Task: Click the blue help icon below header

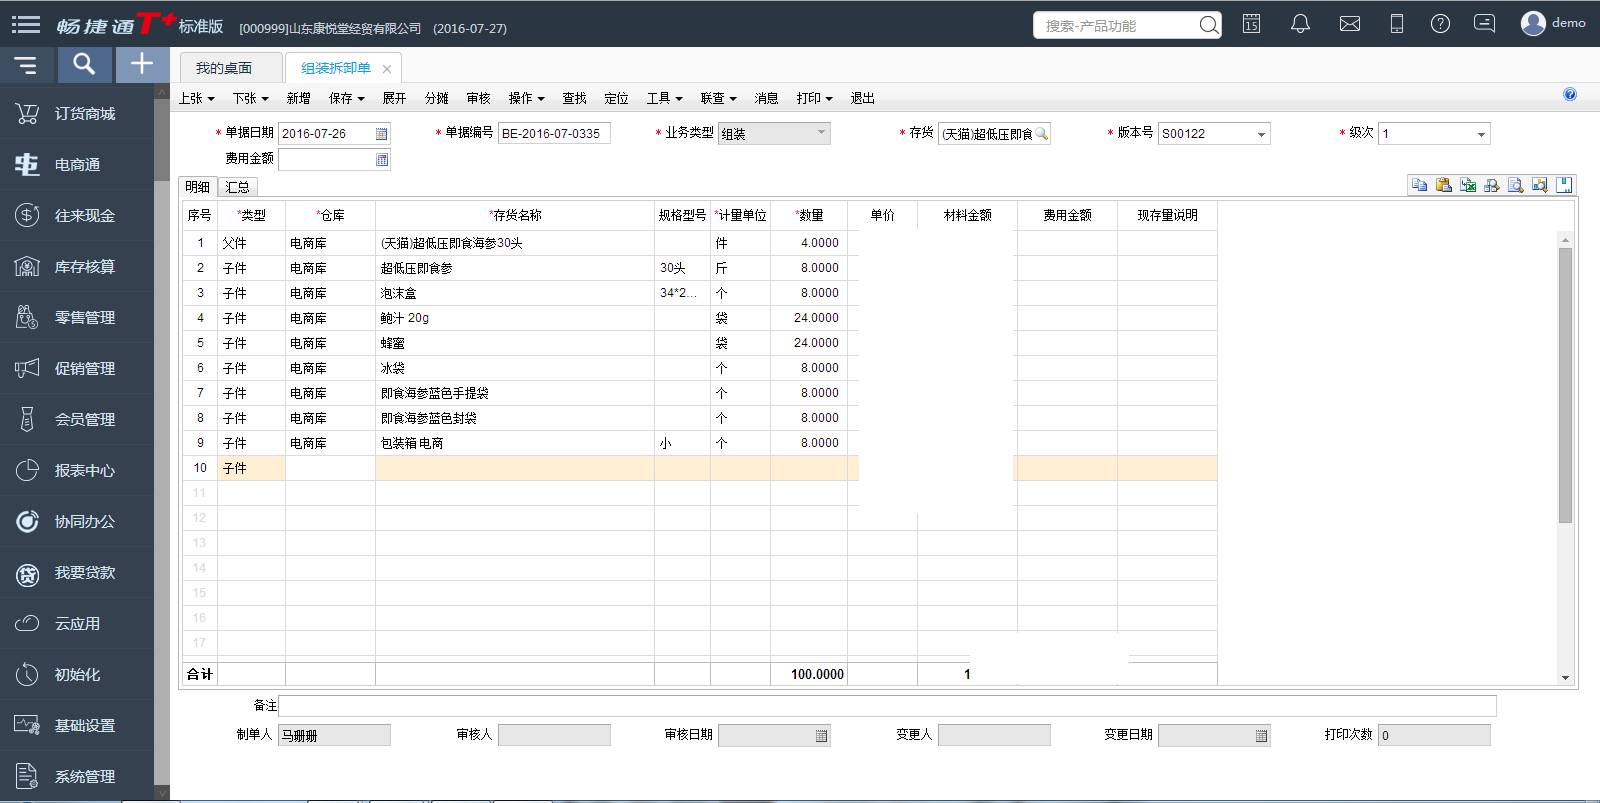Action: (x=1570, y=95)
